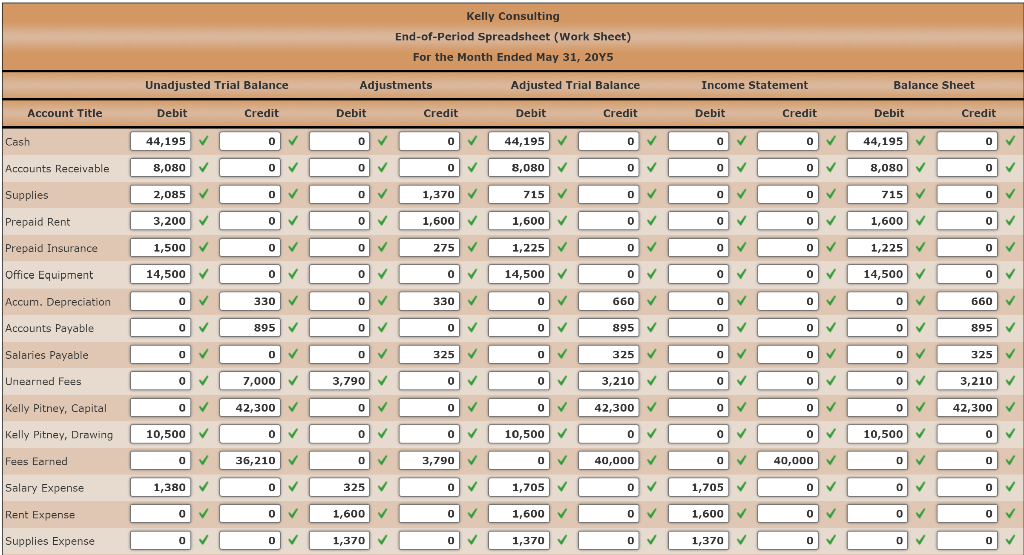Image resolution: width=1024 pixels, height=555 pixels.
Task: Click the checkmark next to Fees Earned adjusted credit 40,000
Action: click(652, 461)
